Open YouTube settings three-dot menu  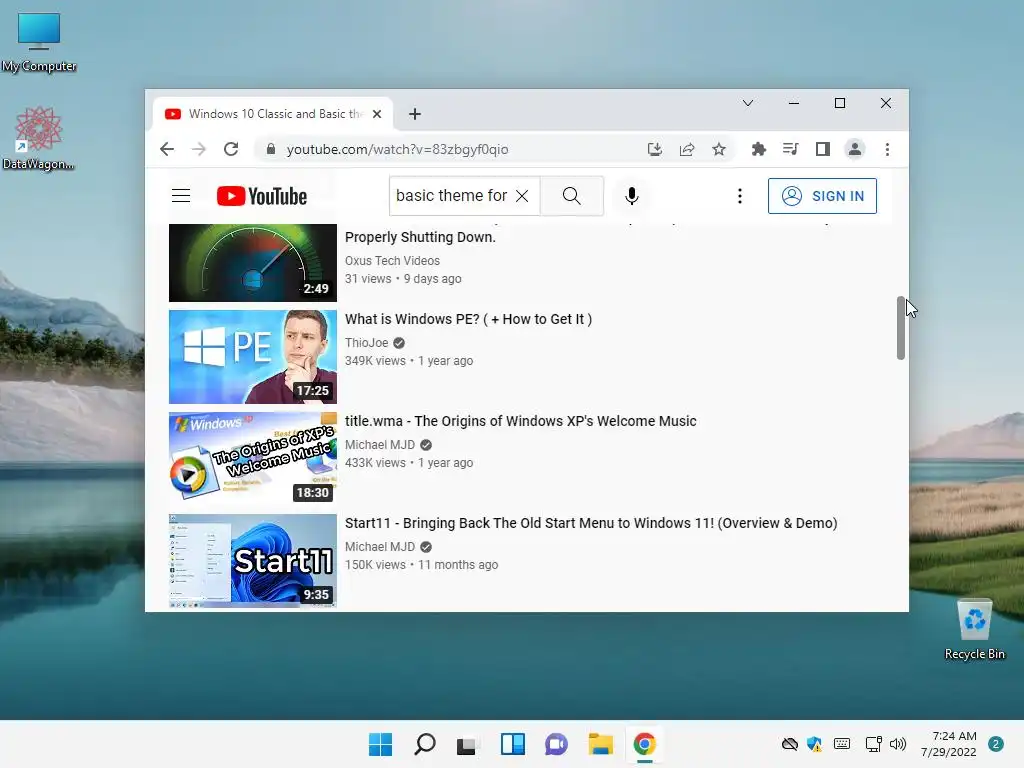pyautogui.click(x=739, y=196)
